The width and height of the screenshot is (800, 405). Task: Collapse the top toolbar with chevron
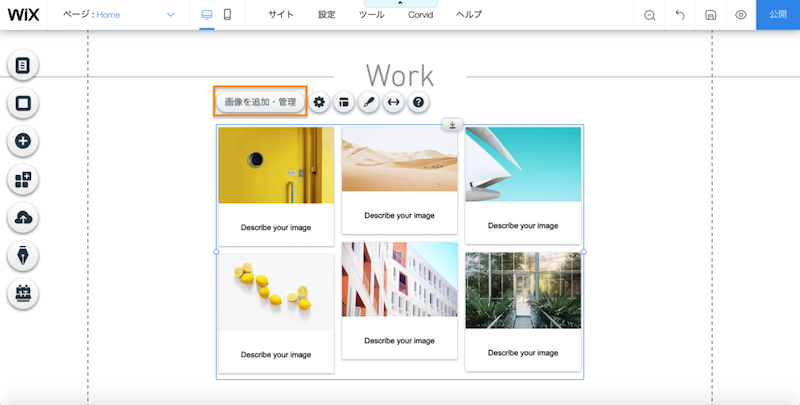pyautogui.click(x=400, y=3)
